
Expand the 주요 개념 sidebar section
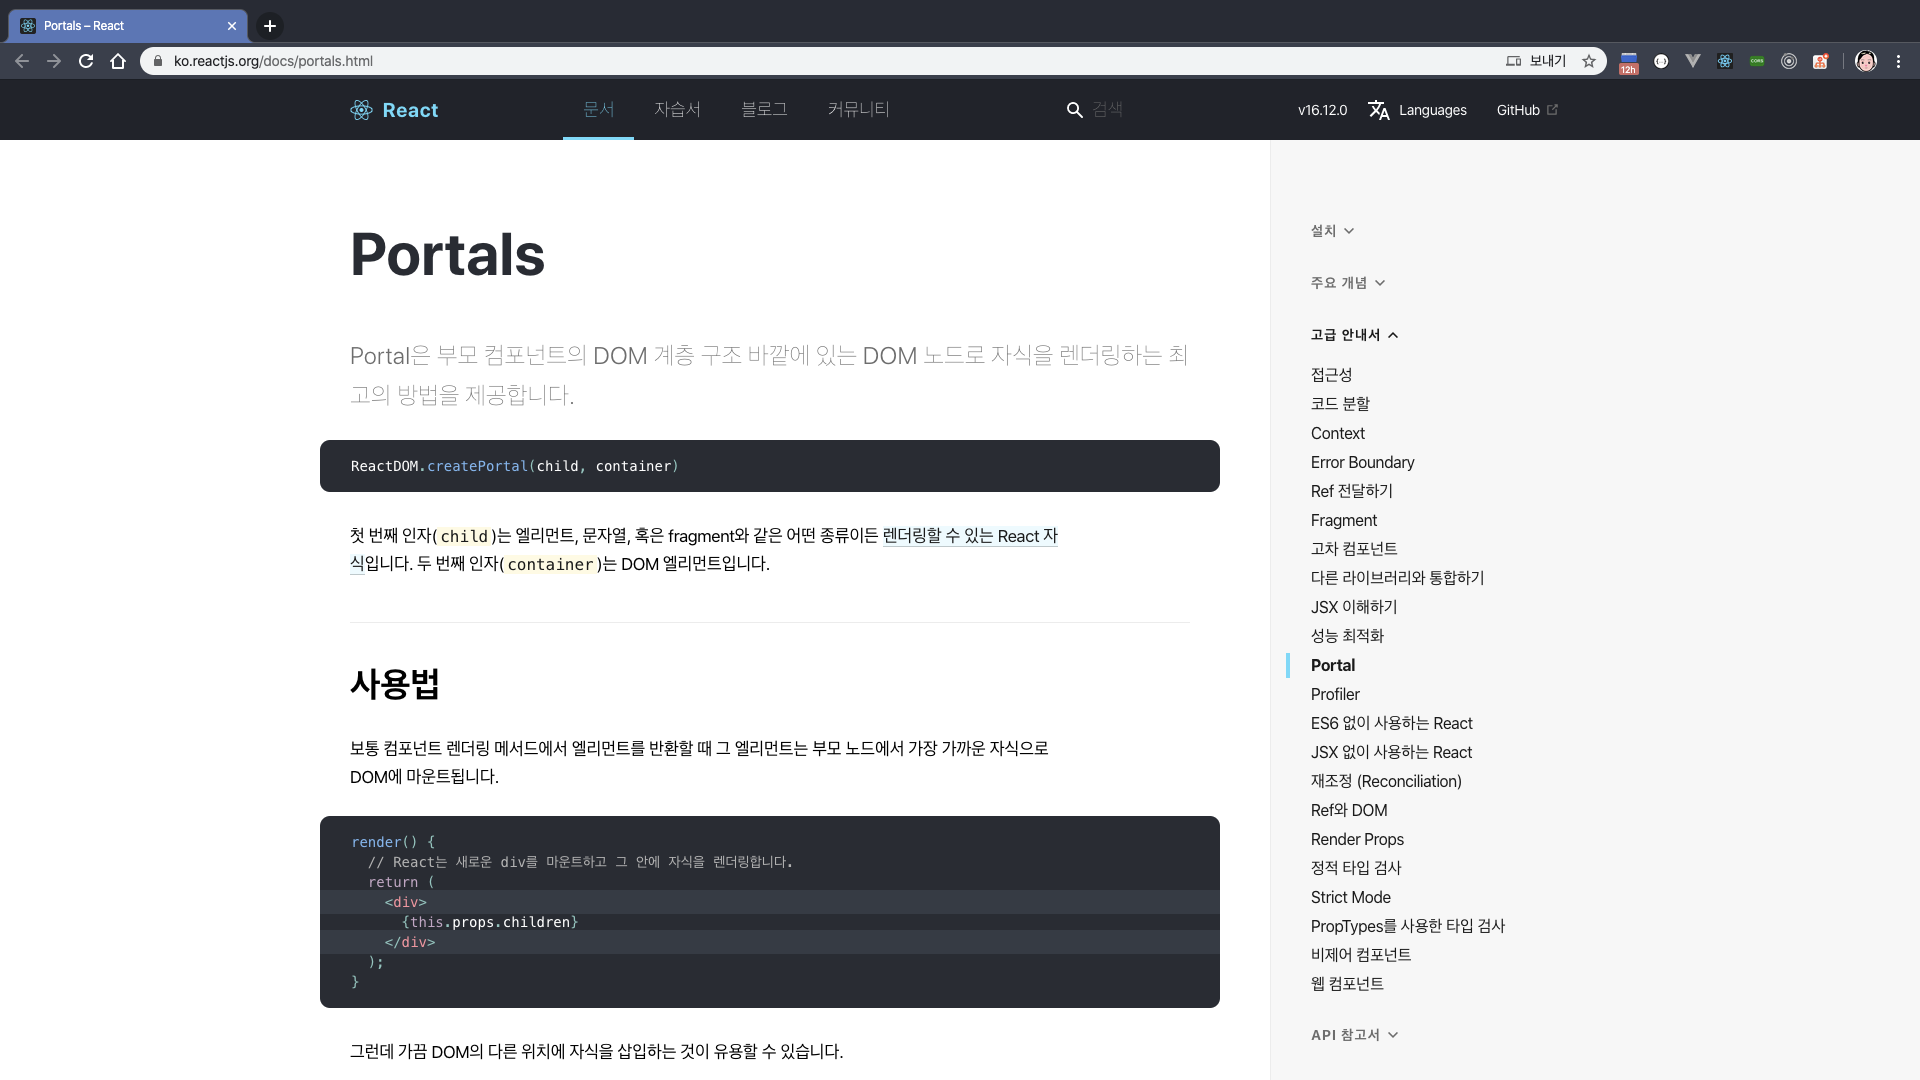tap(1347, 283)
